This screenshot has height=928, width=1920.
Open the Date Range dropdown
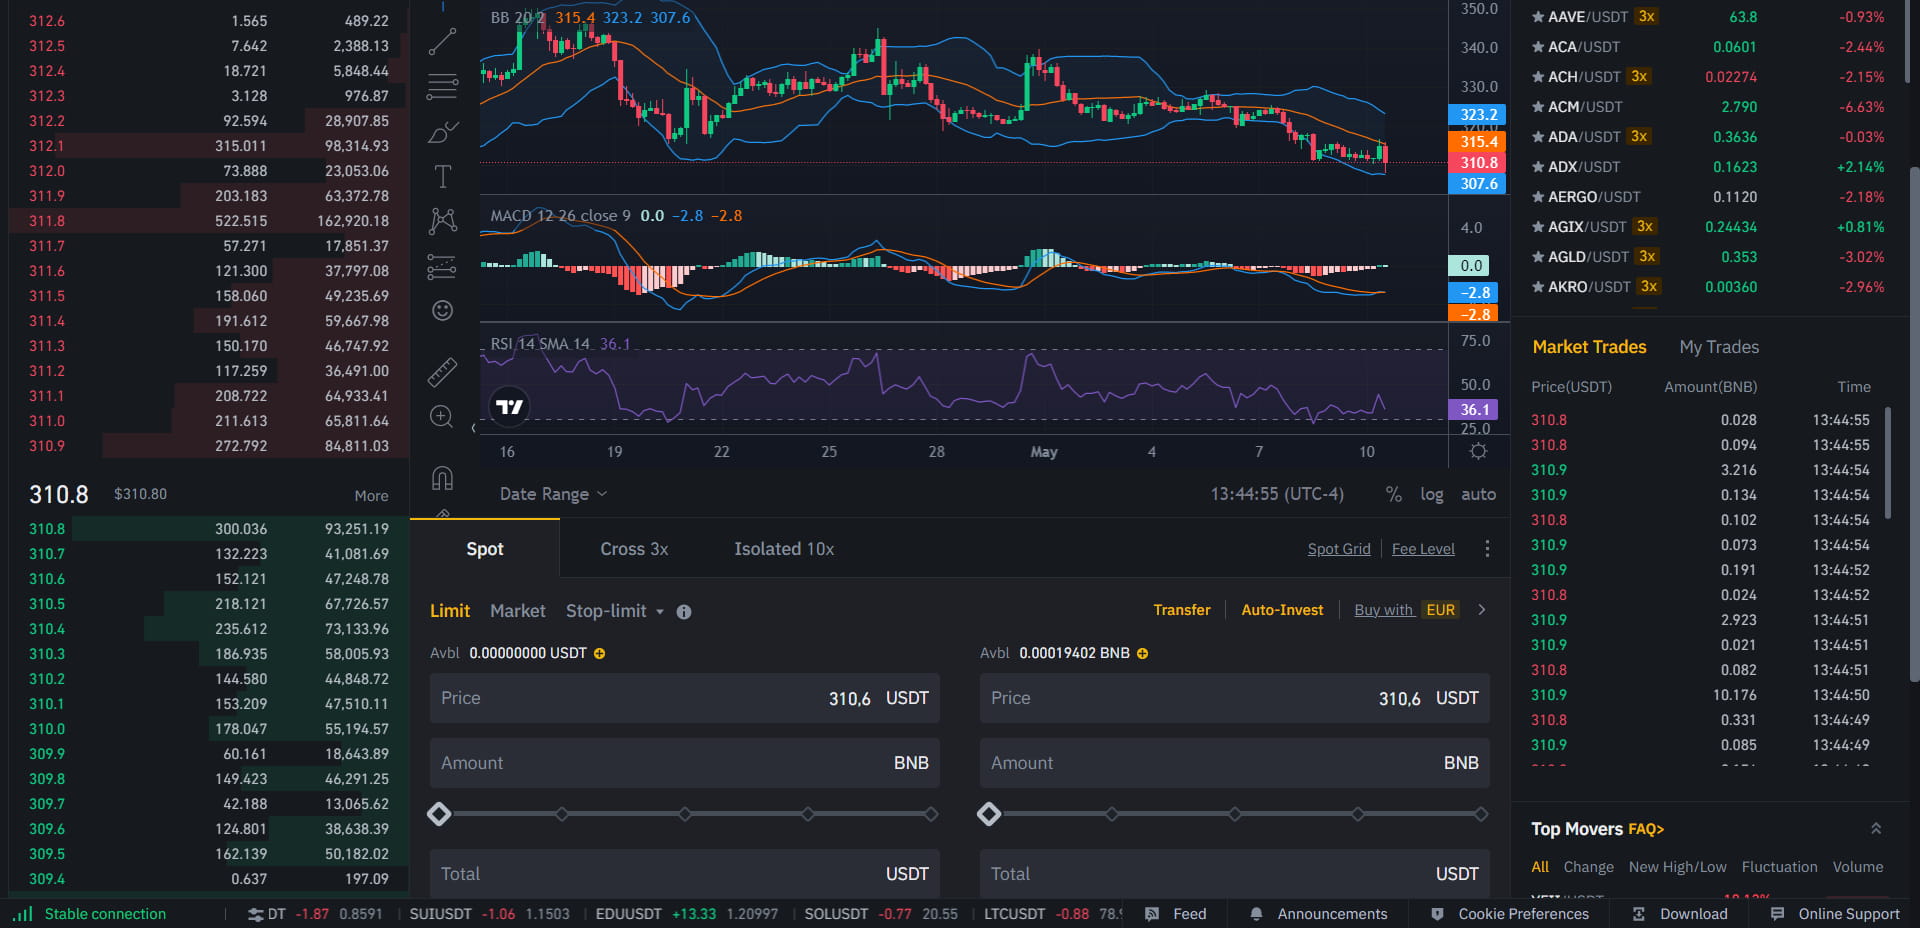coord(553,494)
